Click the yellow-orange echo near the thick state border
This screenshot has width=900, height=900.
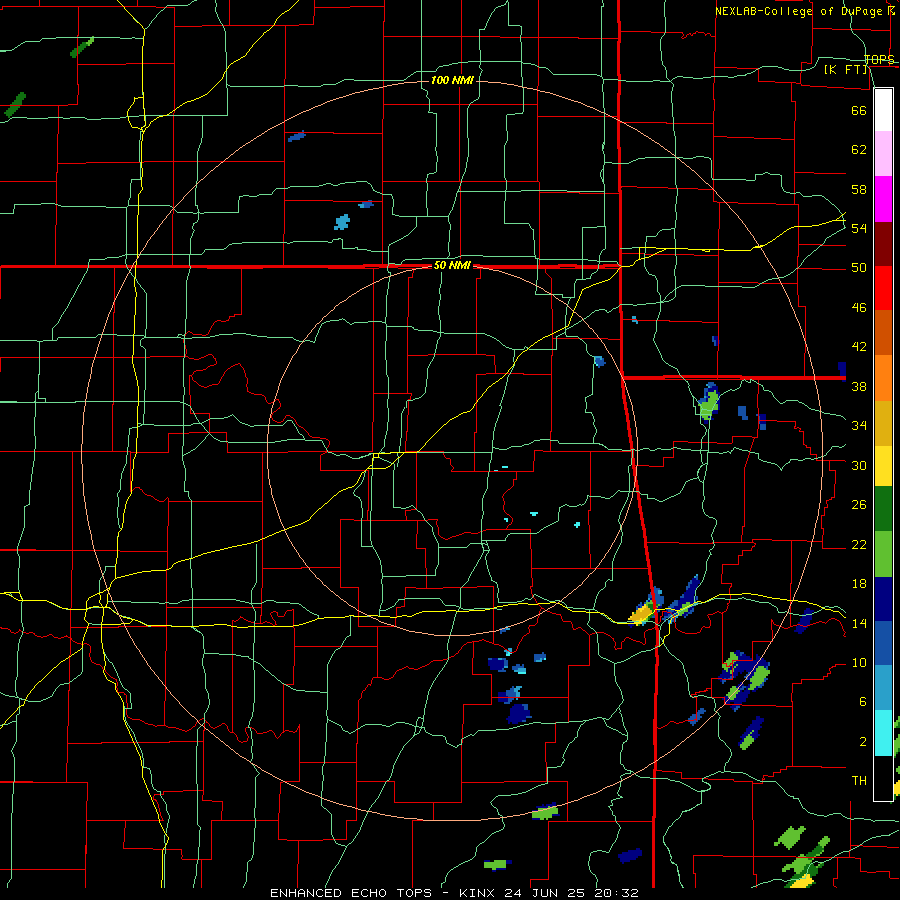pos(641,615)
